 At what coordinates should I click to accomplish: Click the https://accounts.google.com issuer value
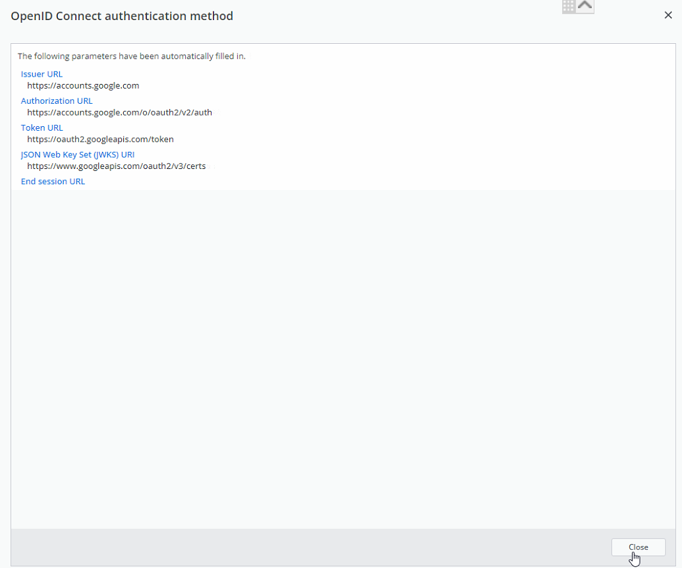click(83, 86)
